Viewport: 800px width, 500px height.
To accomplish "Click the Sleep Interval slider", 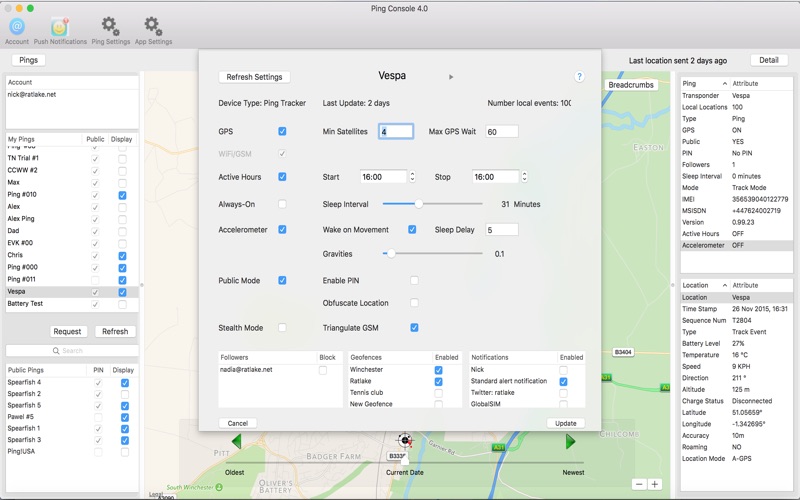I will coord(418,204).
